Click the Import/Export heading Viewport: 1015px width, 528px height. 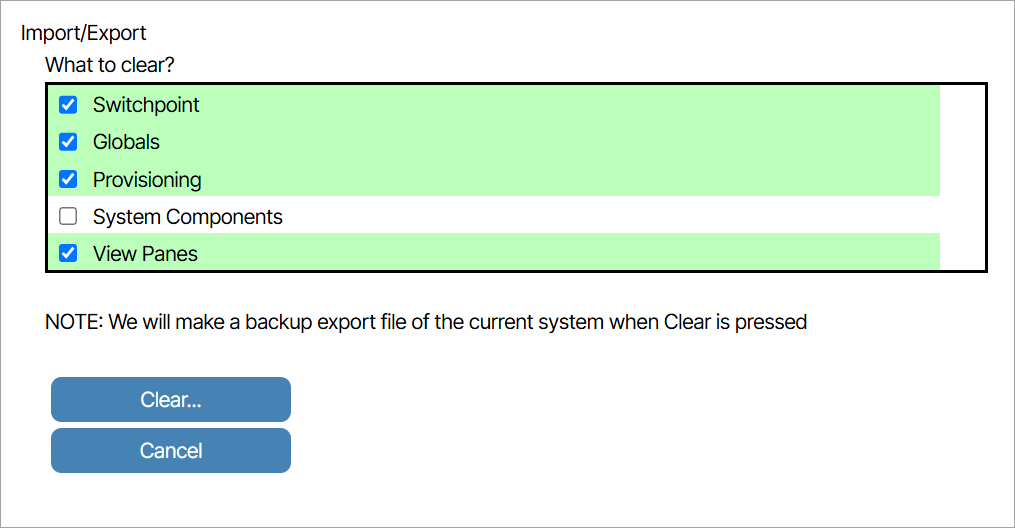pyautogui.click(x=84, y=33)
